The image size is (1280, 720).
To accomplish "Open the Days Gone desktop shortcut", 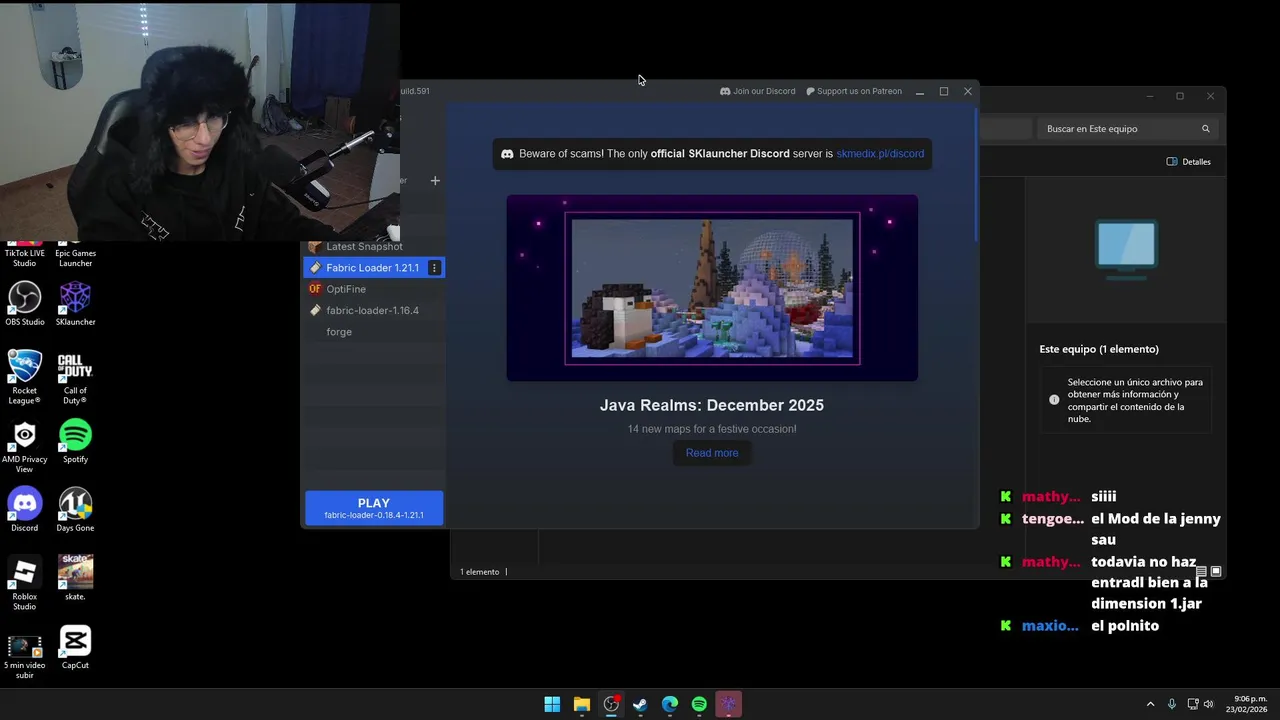I will pos(75,510).
